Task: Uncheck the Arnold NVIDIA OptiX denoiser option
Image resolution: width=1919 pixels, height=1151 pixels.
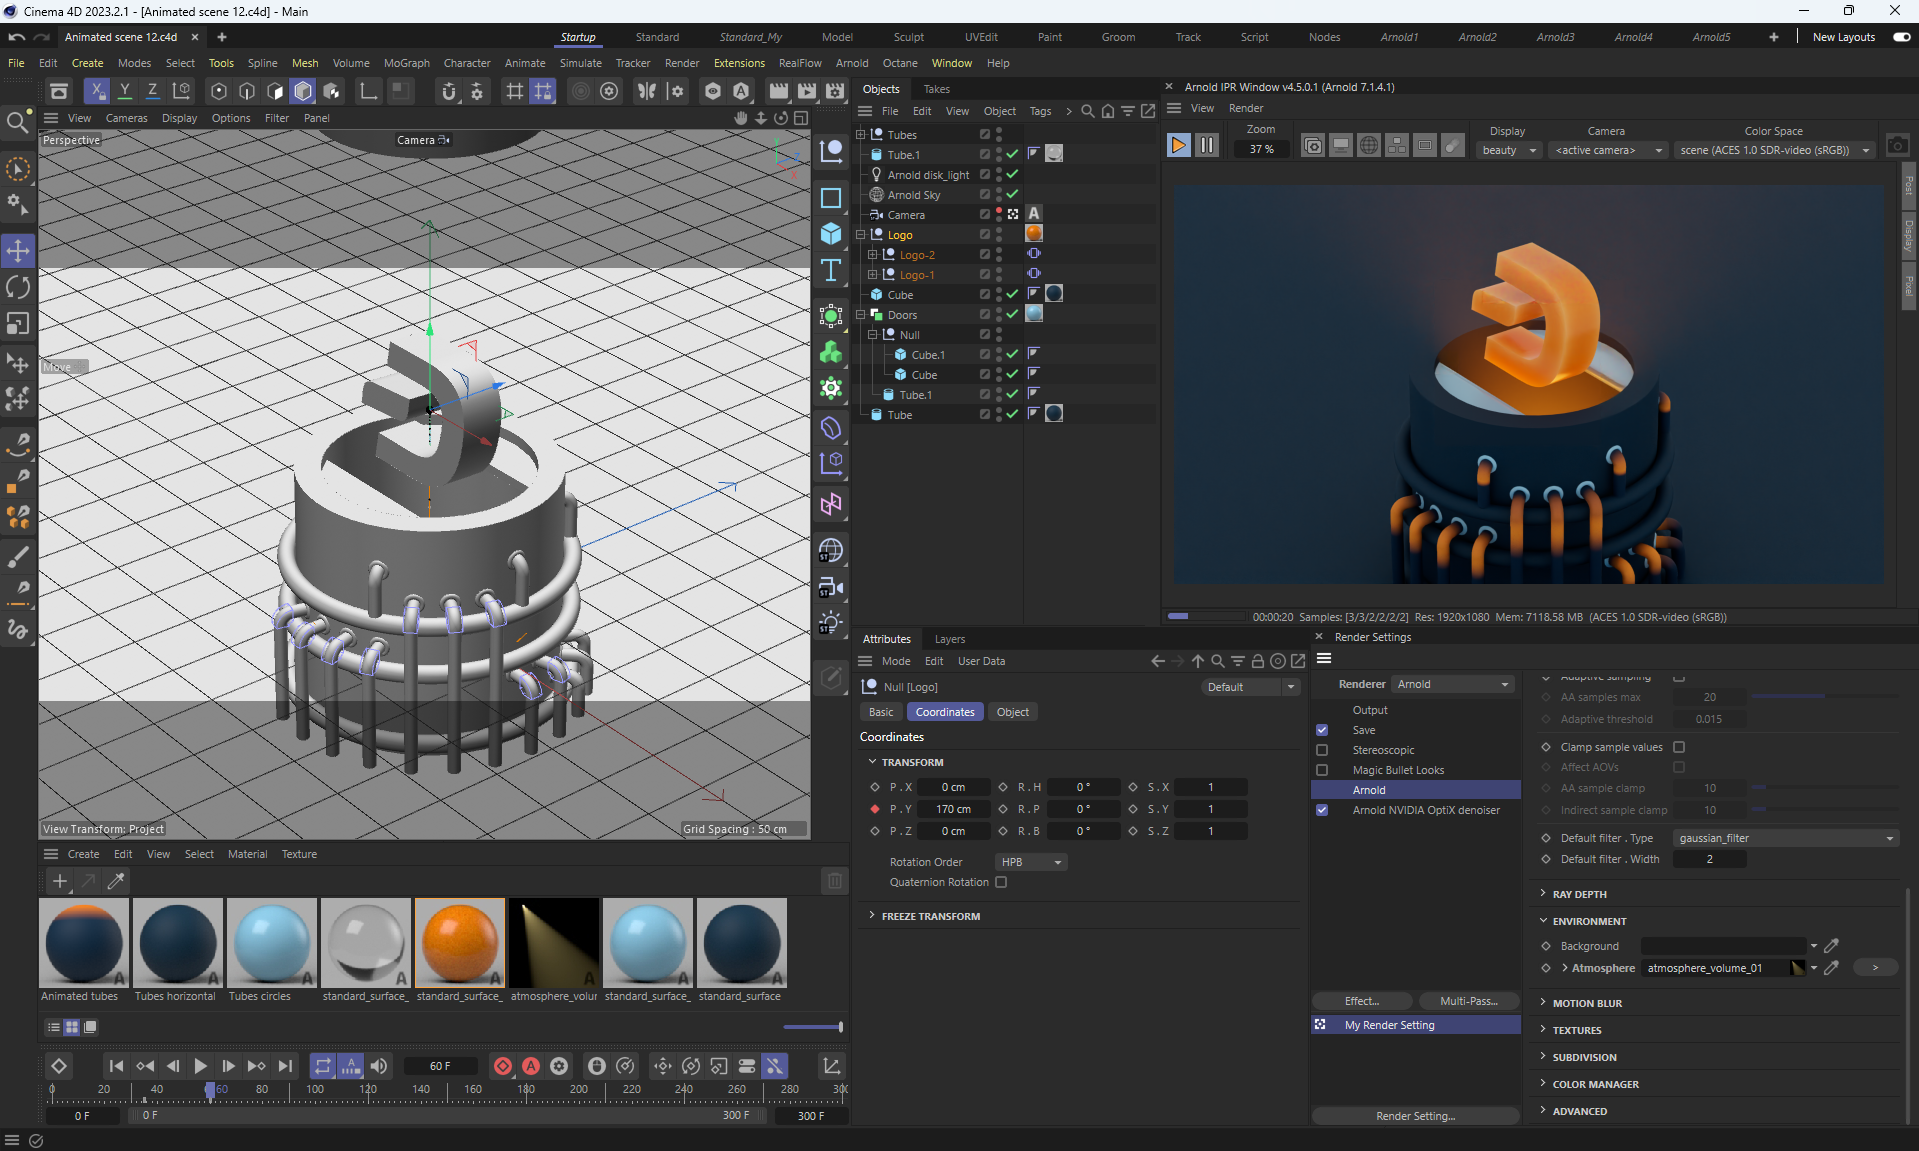Action: pos(1322,810)
